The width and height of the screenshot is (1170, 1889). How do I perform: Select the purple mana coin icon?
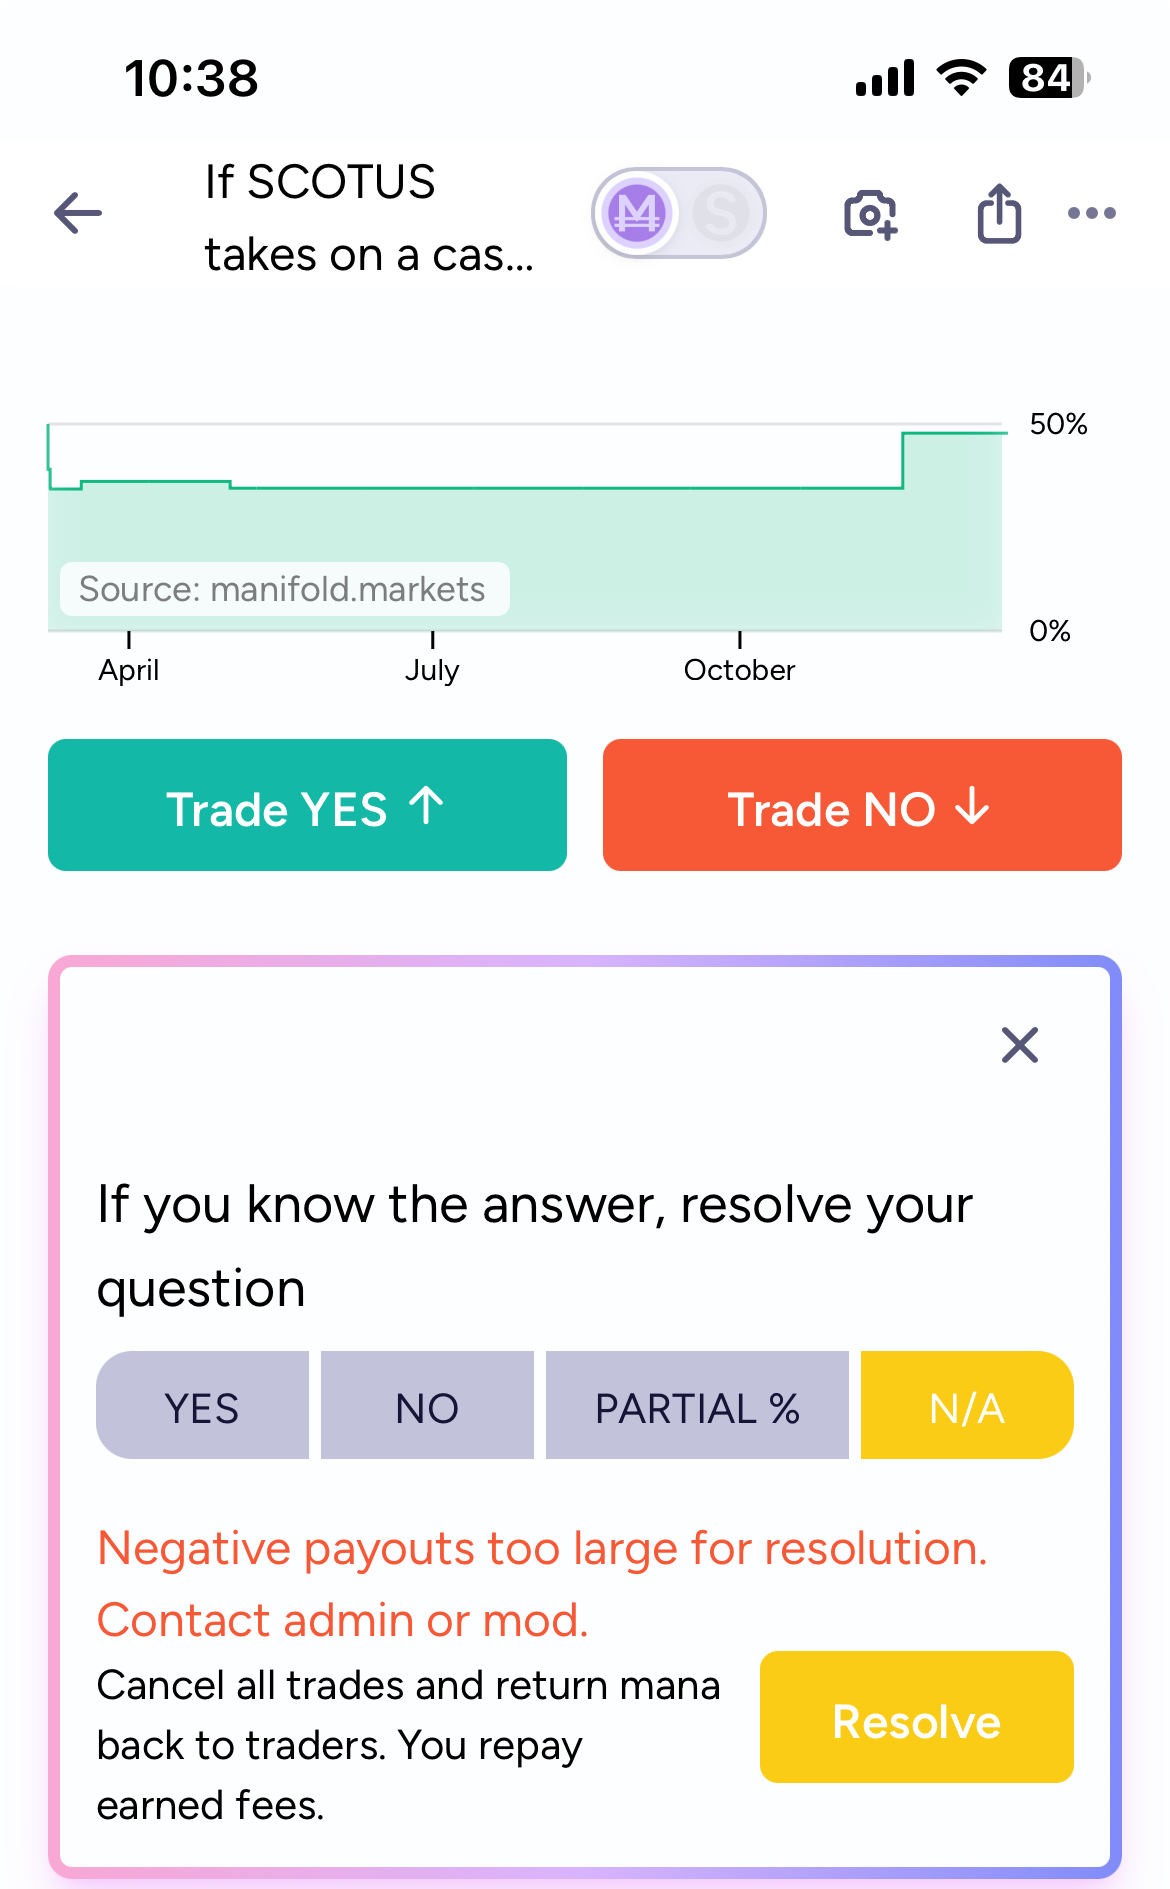[637, 213]
